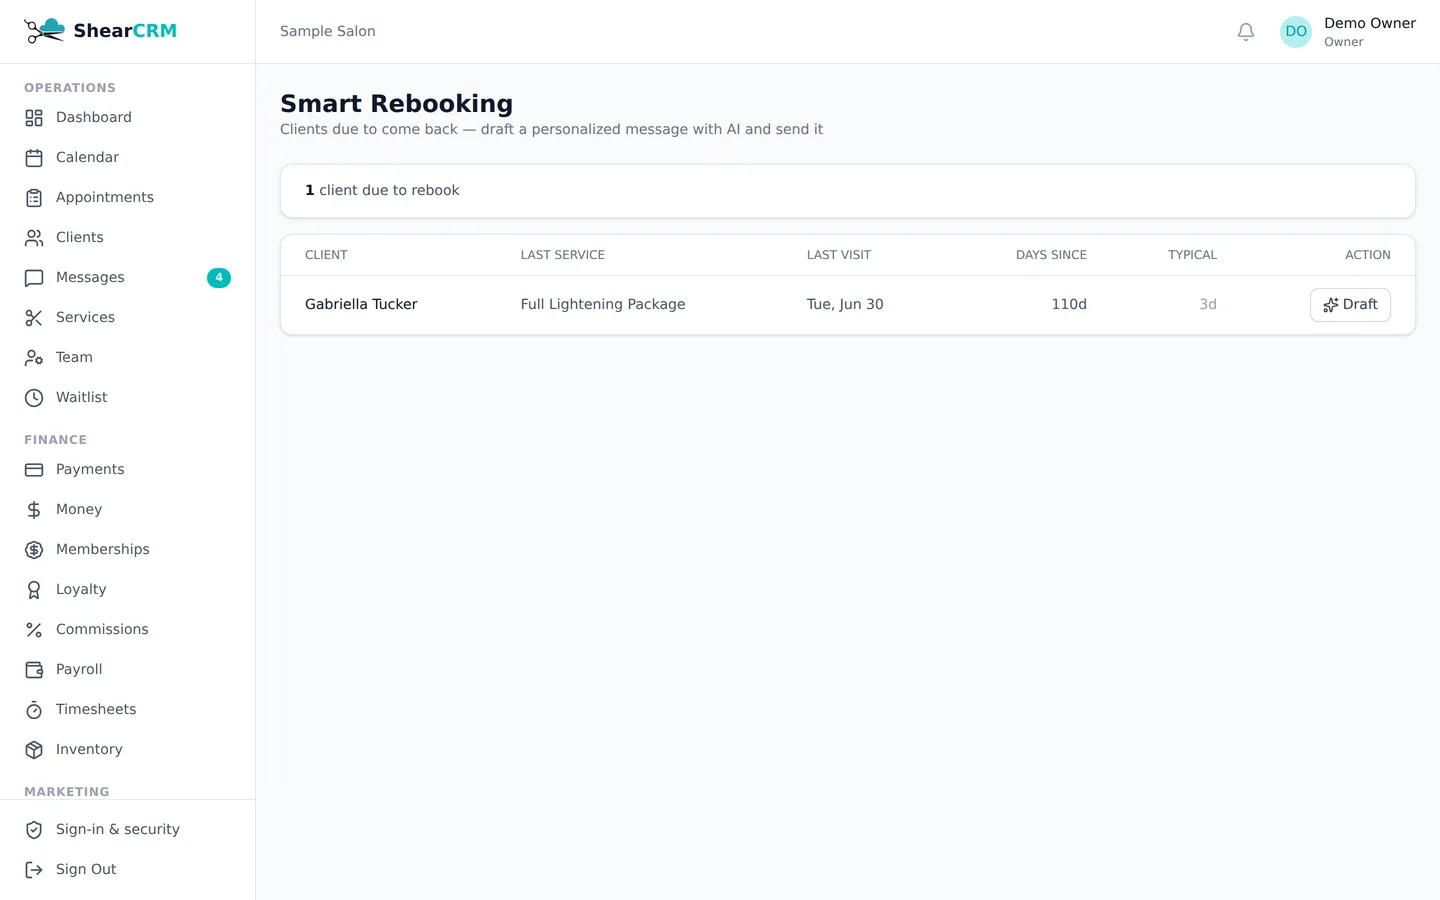Click the Appointments clipboard icon
The image size is (1440, 900).
(x=34, y=198)
